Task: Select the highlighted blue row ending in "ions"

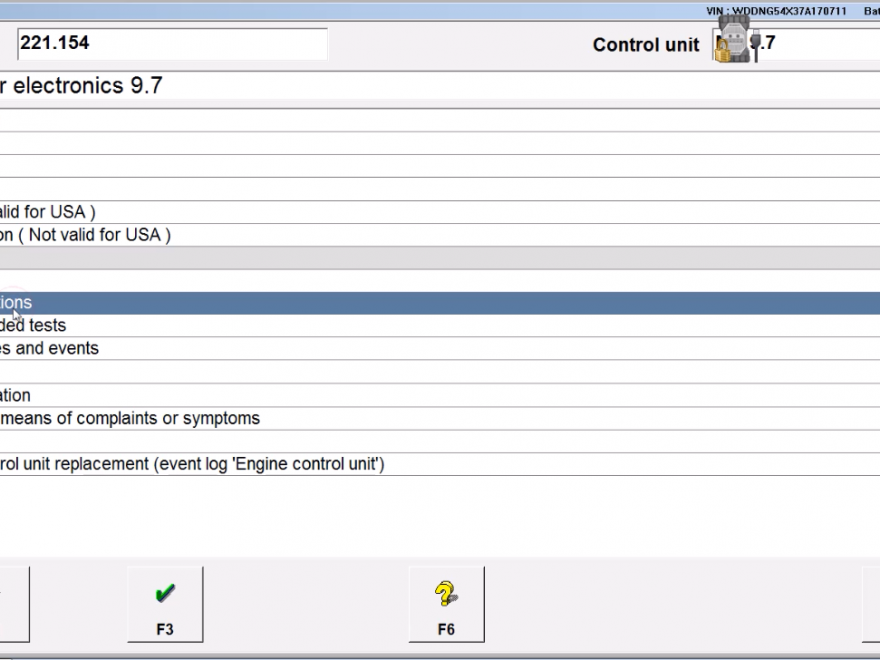Action: coord(440,303)
